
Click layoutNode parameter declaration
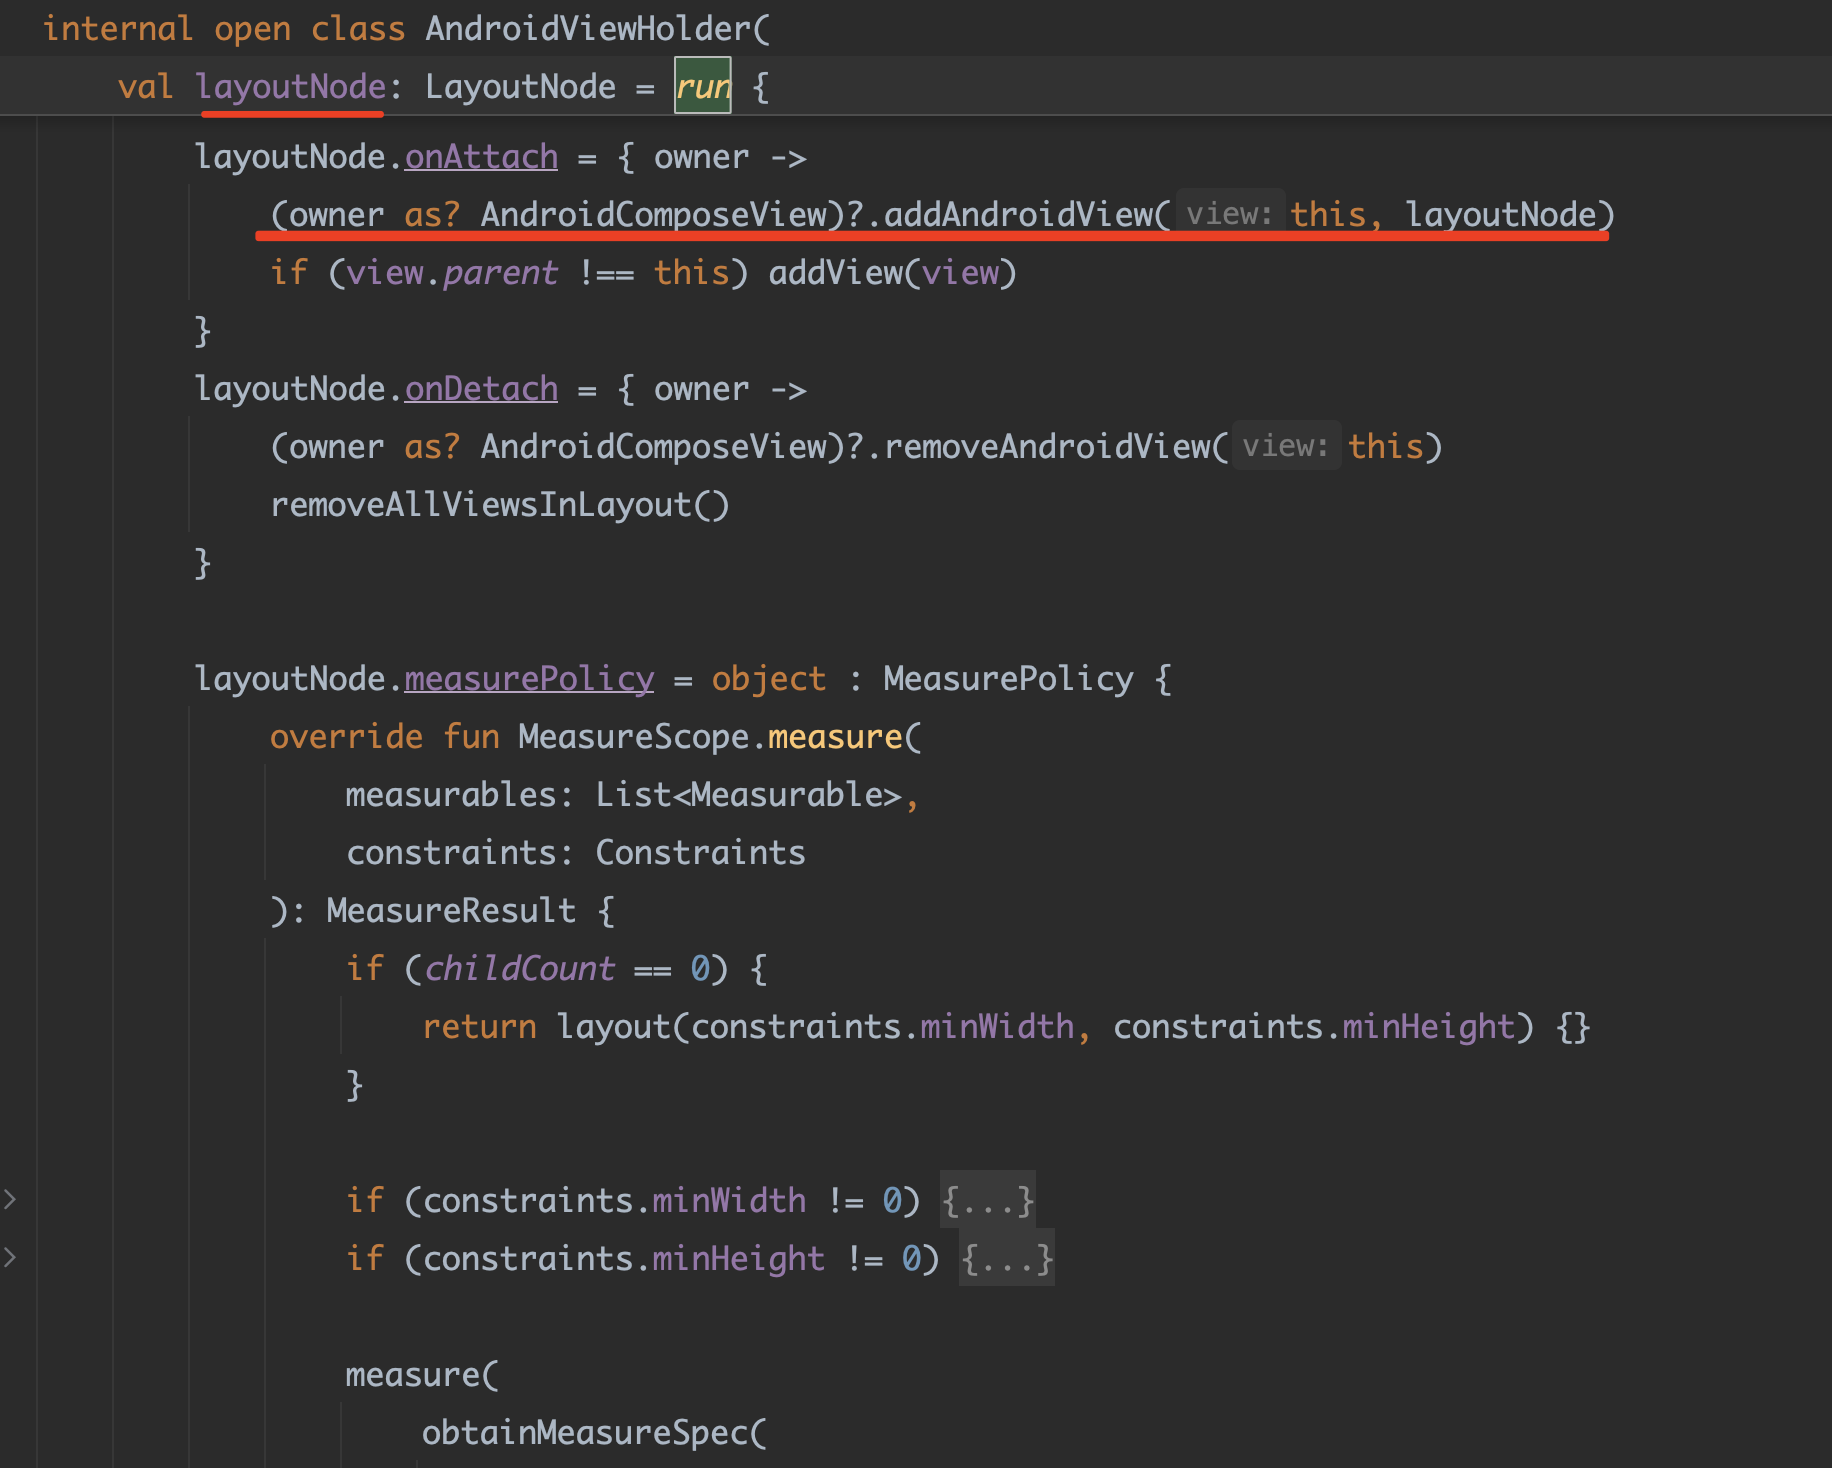tap(291, 86)
